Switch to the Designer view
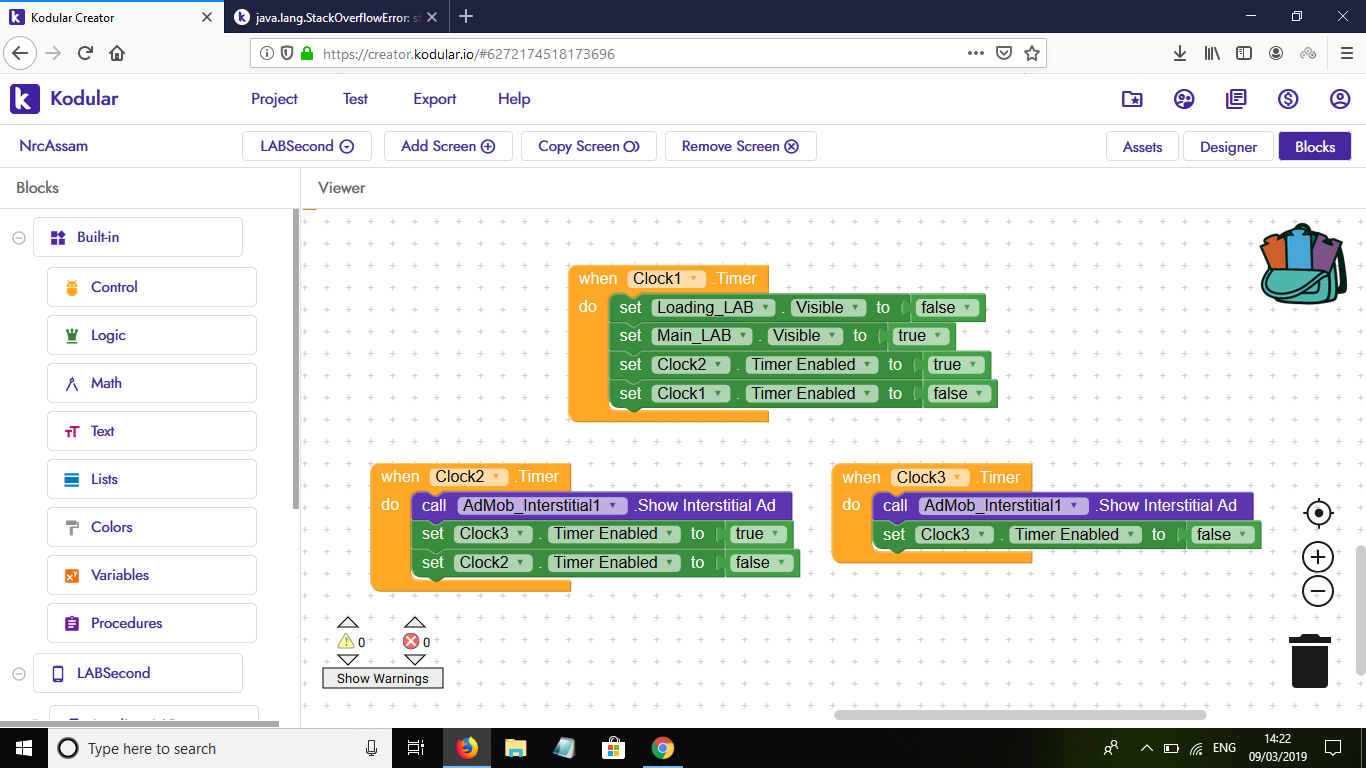 pos(1228,147)
